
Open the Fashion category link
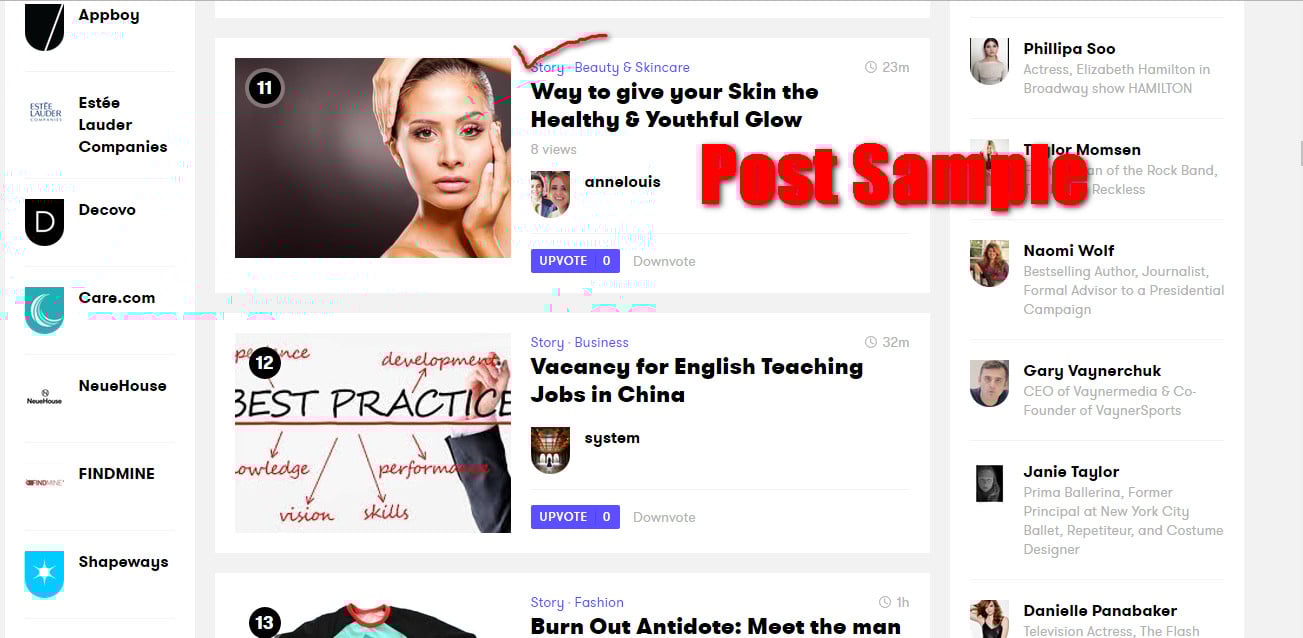point(599,602)
